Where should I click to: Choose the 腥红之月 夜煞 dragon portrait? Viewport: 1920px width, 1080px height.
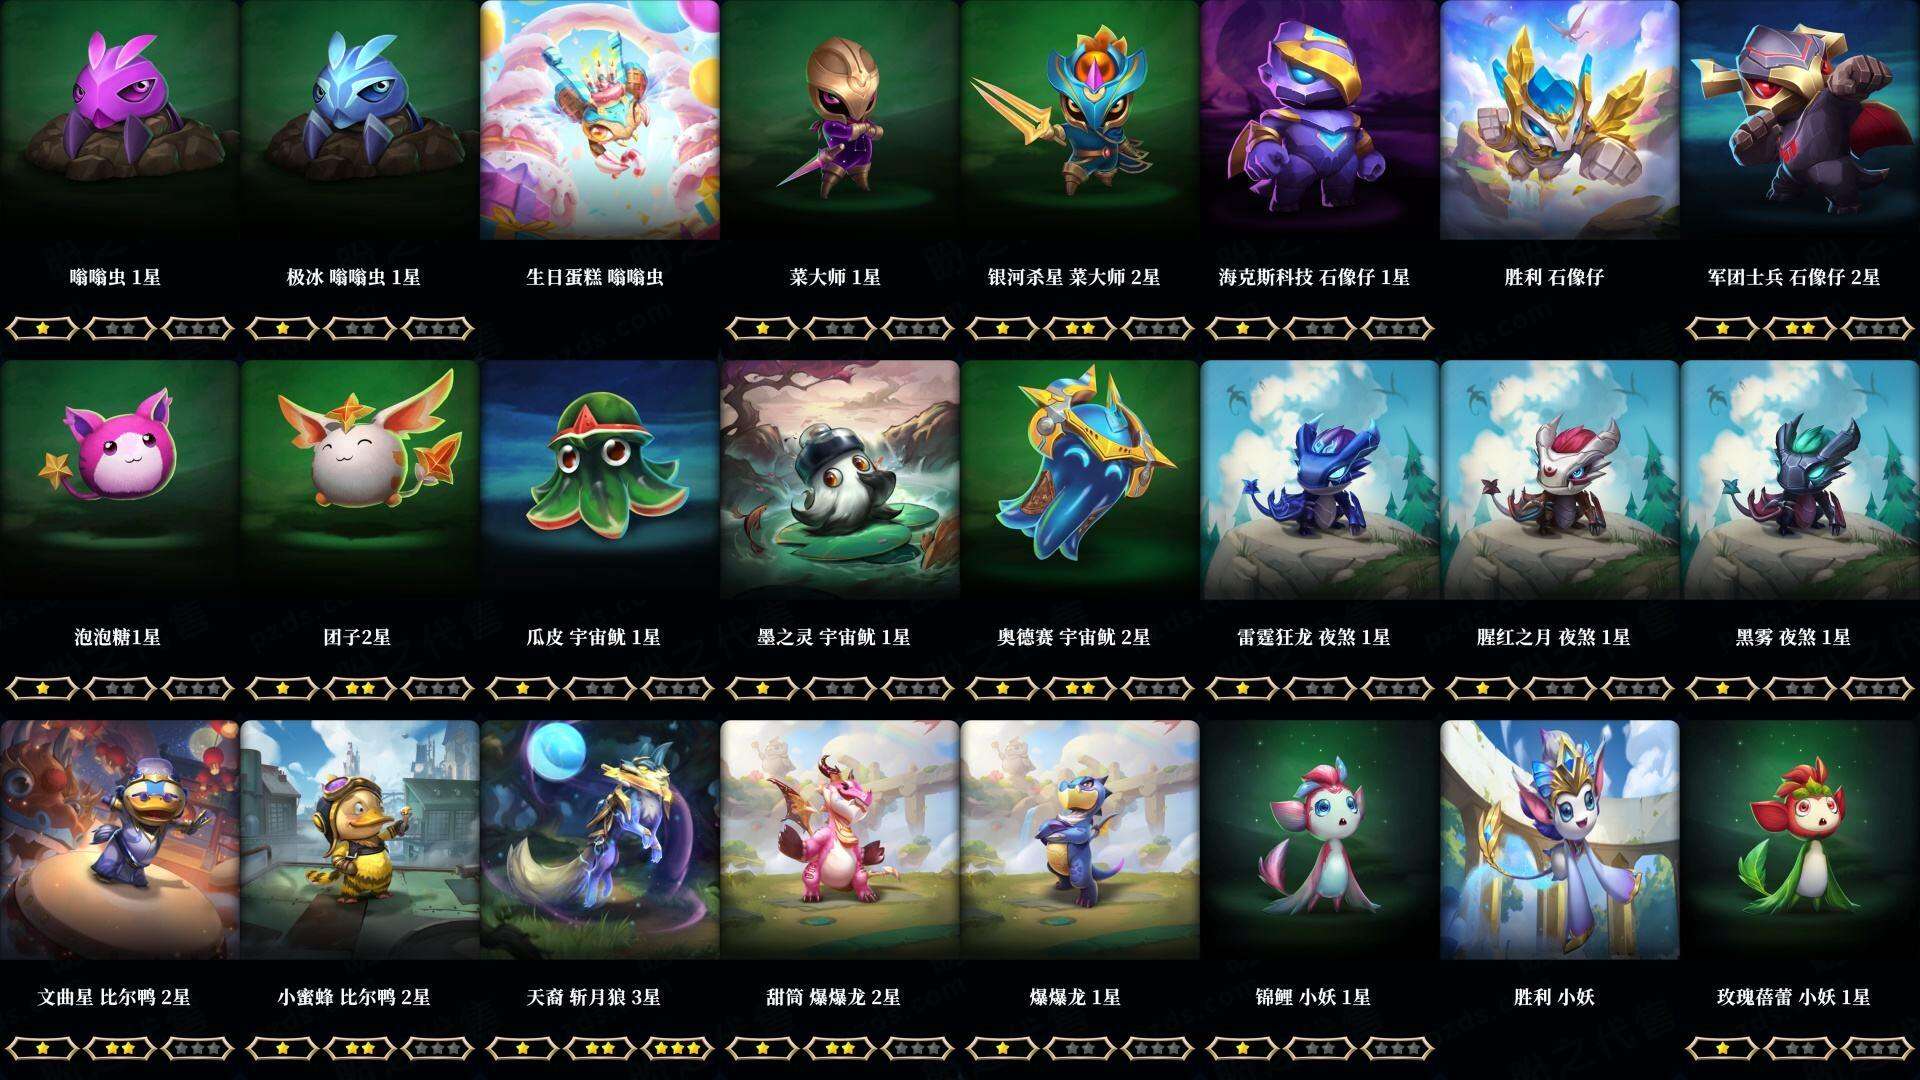(x=1560, y=480)
